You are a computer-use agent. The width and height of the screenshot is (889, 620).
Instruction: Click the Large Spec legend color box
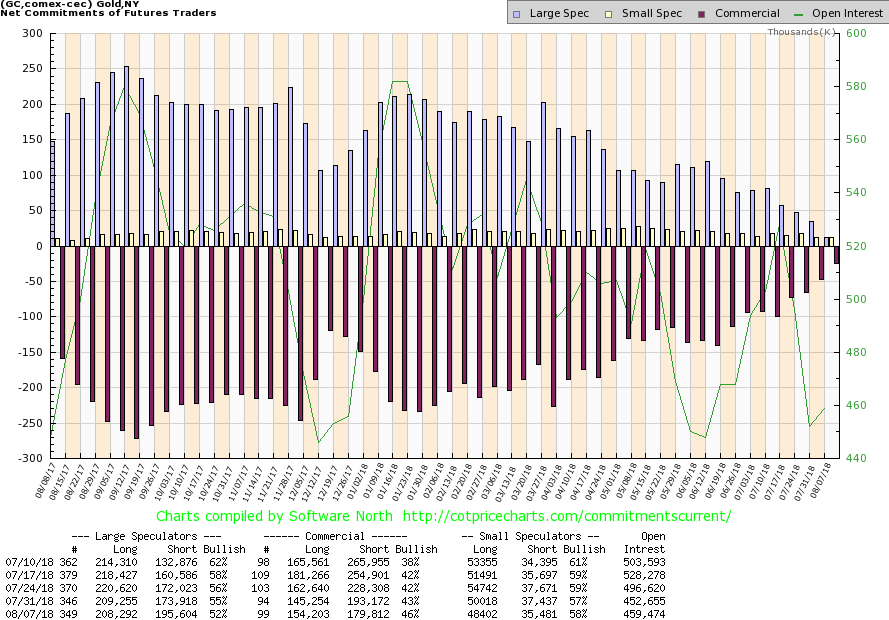pyautogui.click(x=515, y=13)
